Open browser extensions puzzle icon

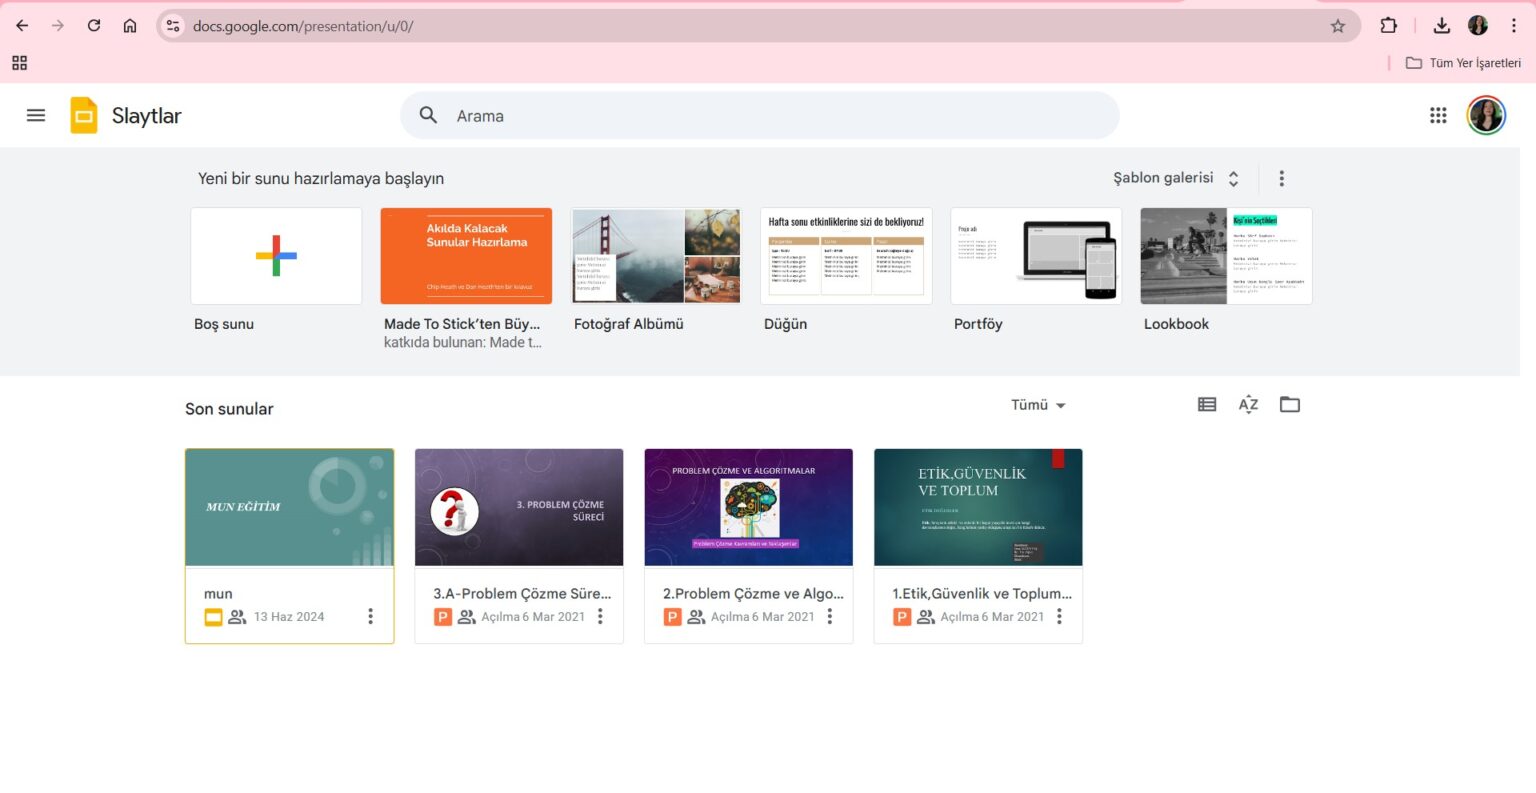[1388, 26]
